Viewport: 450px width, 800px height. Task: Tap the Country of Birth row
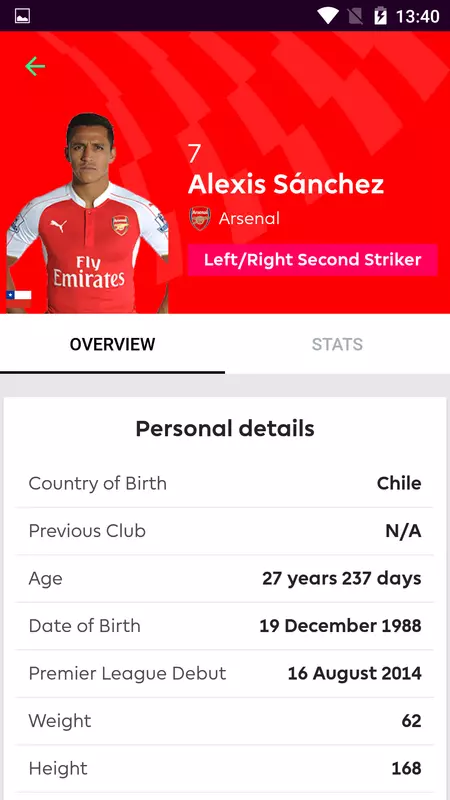(225, 483)
